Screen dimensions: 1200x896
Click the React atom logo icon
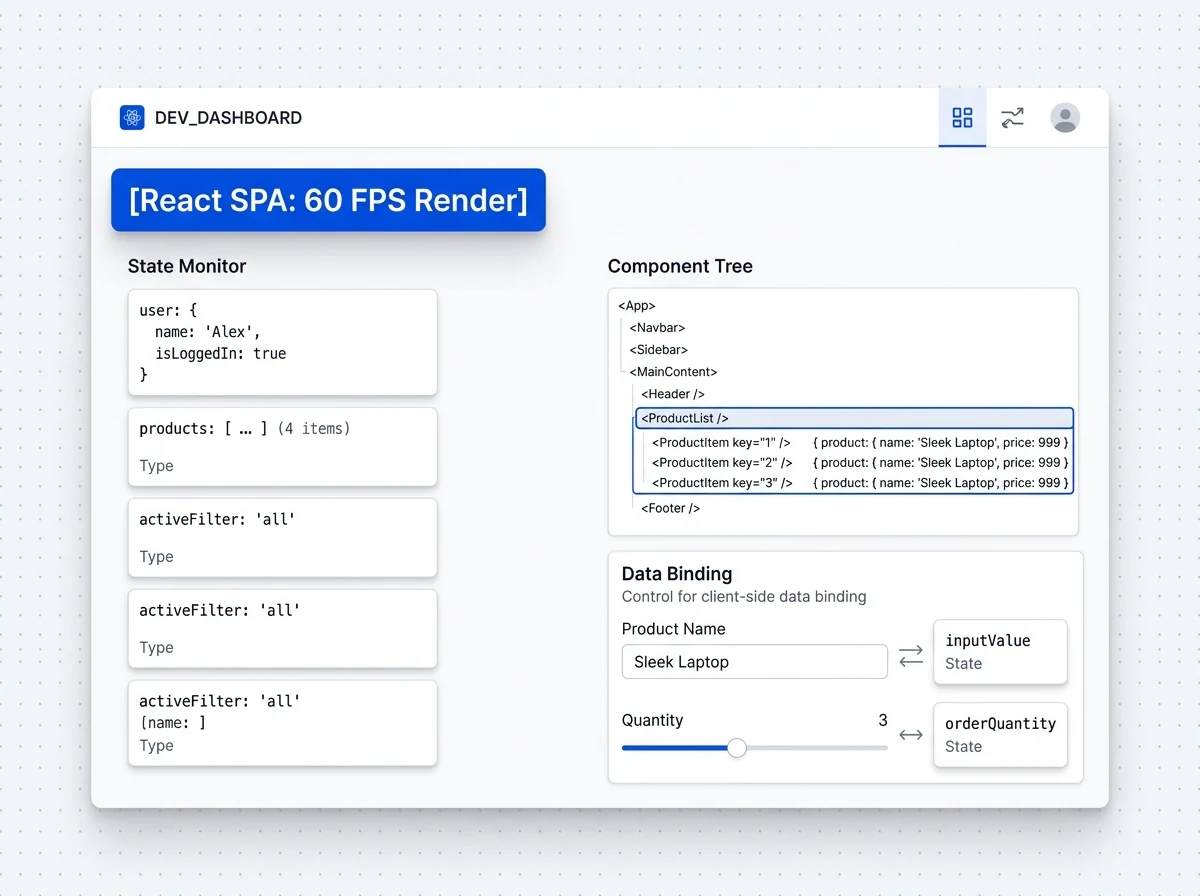click(132, 118)
